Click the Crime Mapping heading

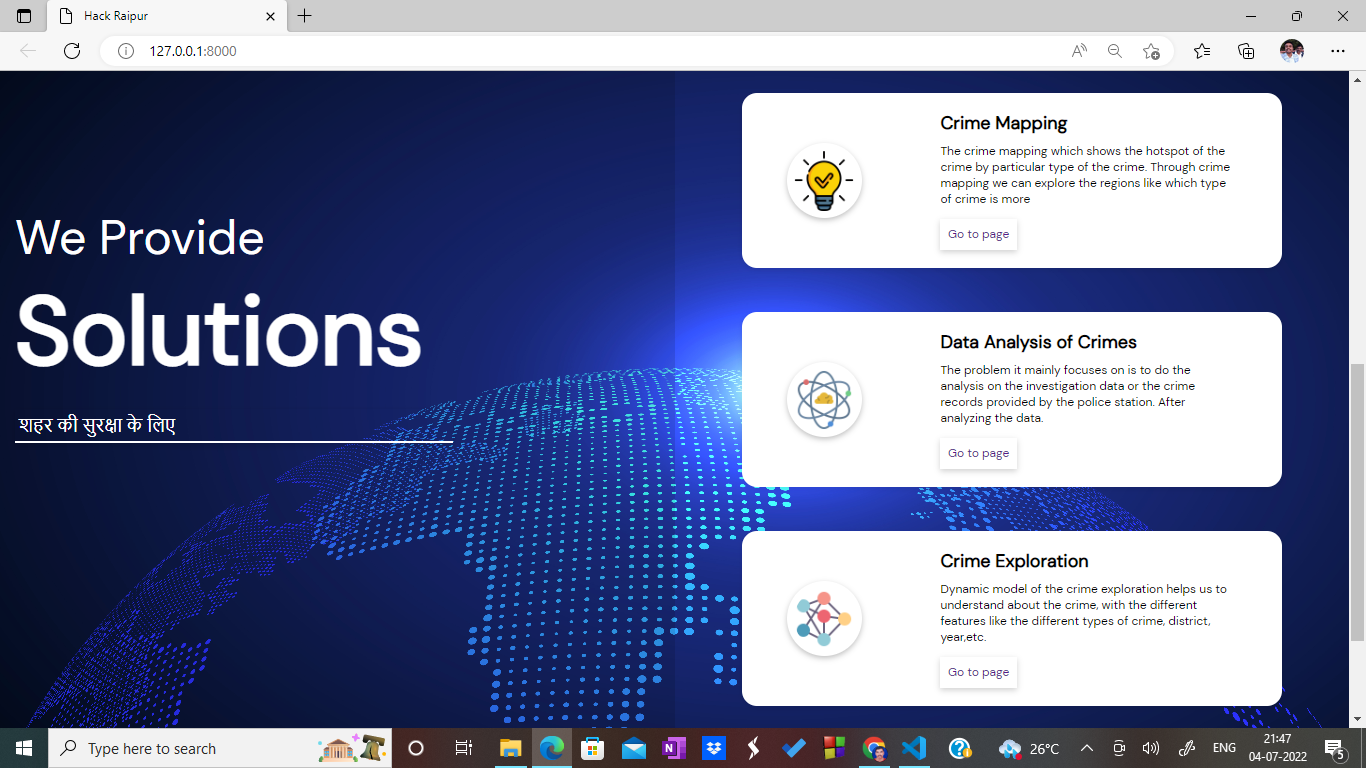pos(1003,123)
